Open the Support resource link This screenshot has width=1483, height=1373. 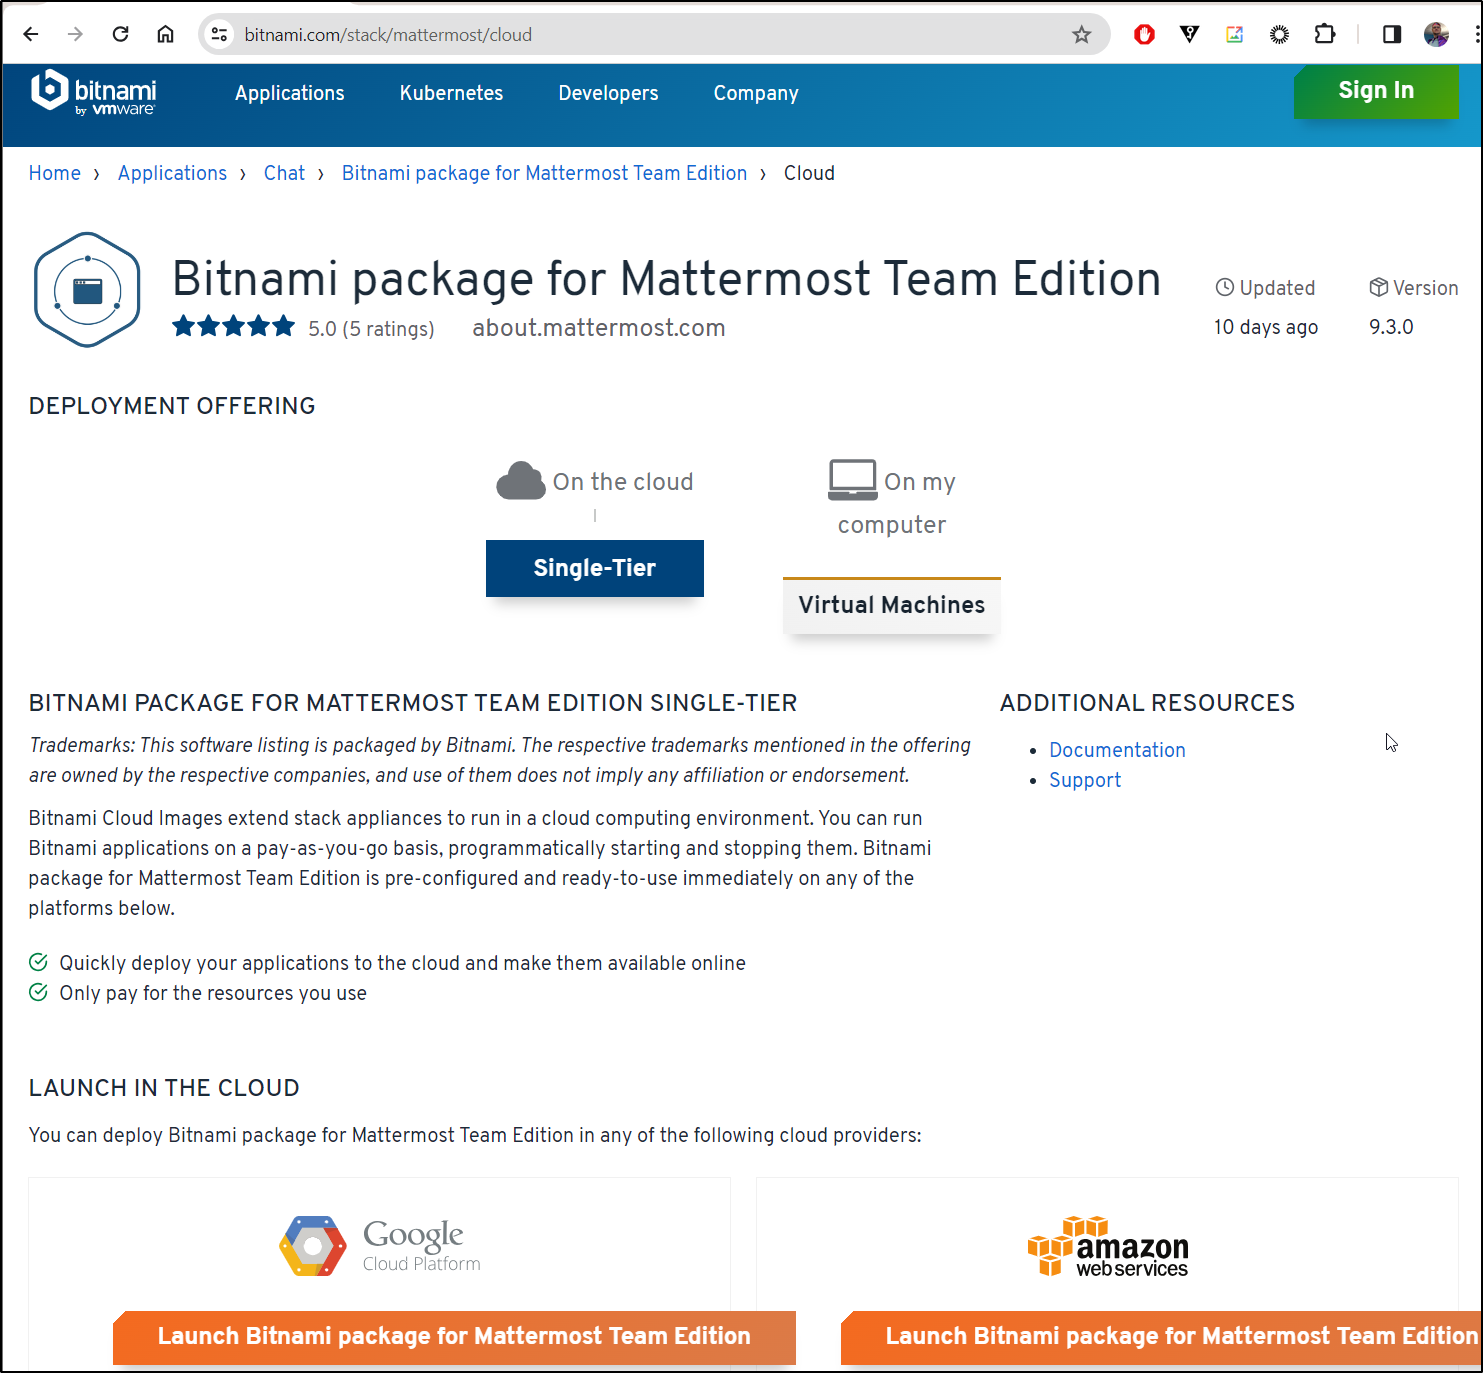point(1085,780)
